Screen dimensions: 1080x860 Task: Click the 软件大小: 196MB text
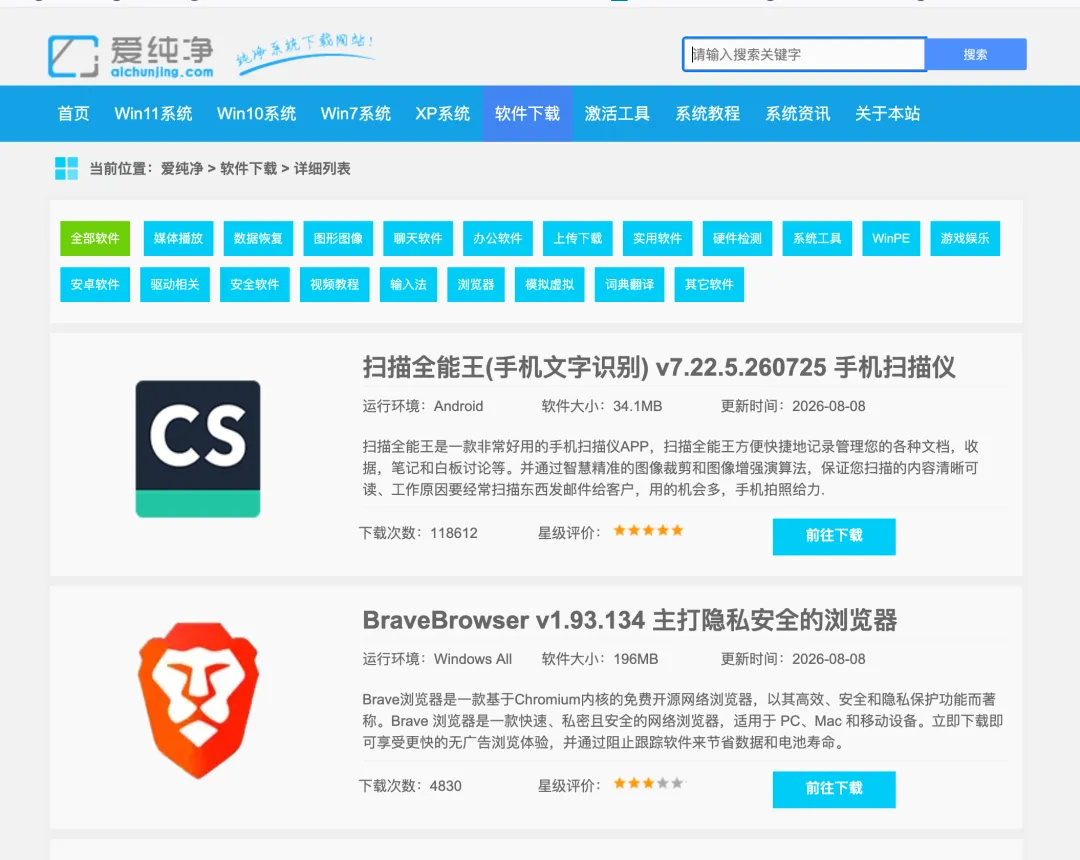600,659
